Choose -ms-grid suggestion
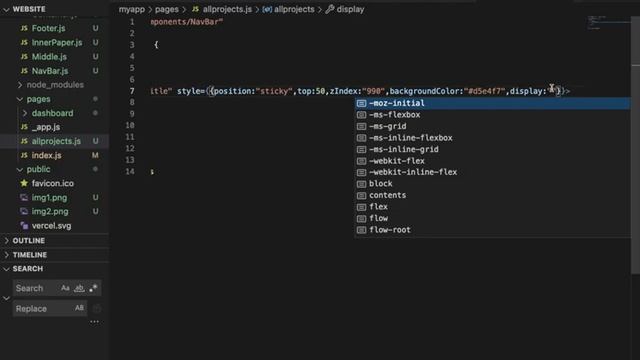640x360 pixels. coord(492,127)
